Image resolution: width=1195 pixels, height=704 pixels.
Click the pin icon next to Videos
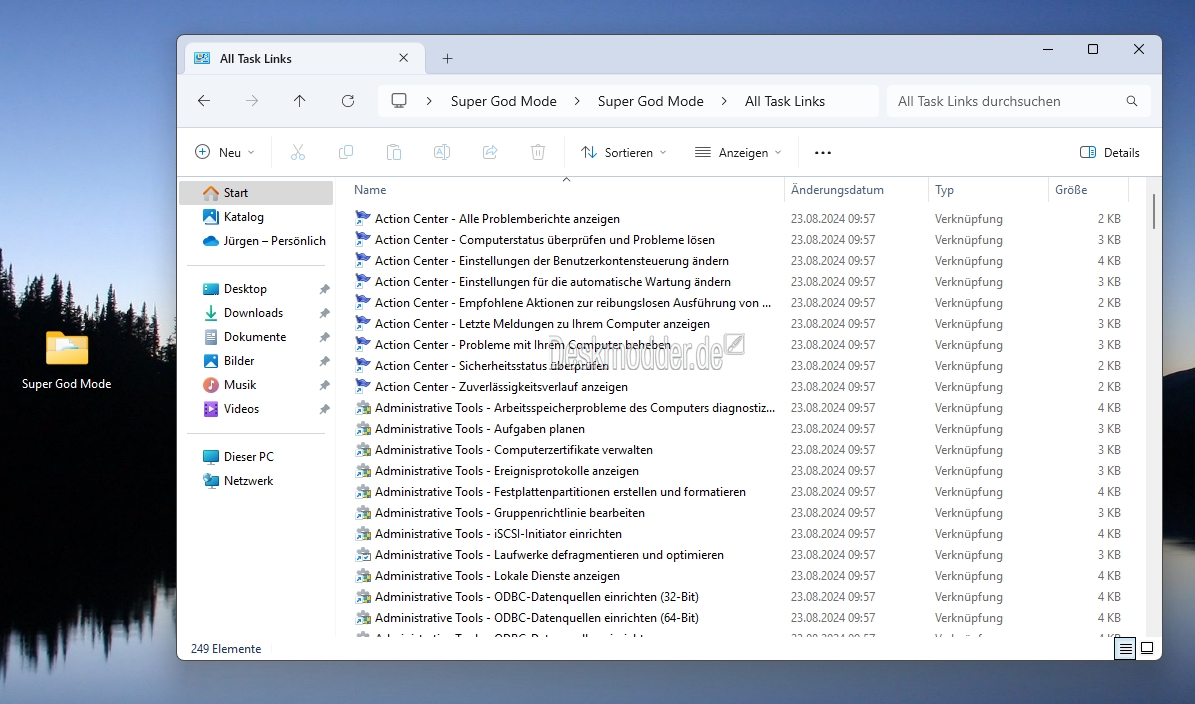pyautogui.click(x=325, y=409)
